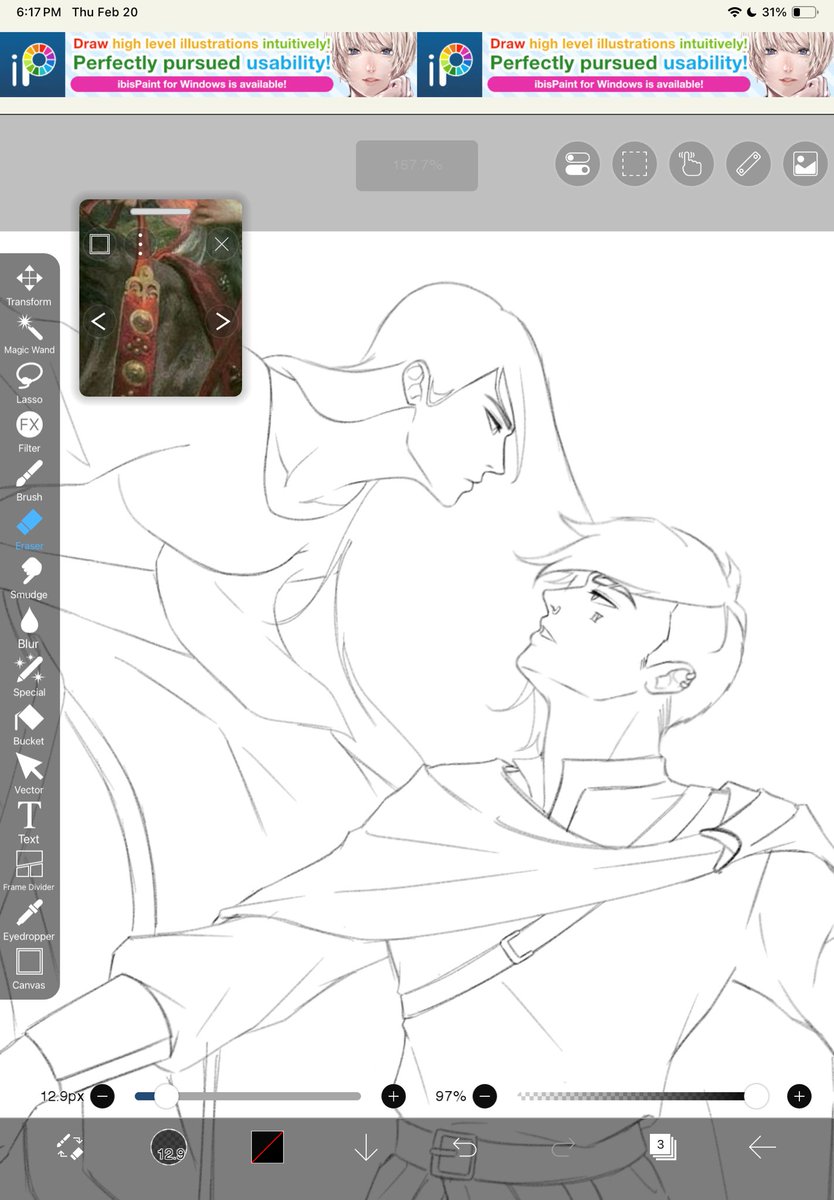
Task: Select the Smudge tool
Action: coord(29,579)
